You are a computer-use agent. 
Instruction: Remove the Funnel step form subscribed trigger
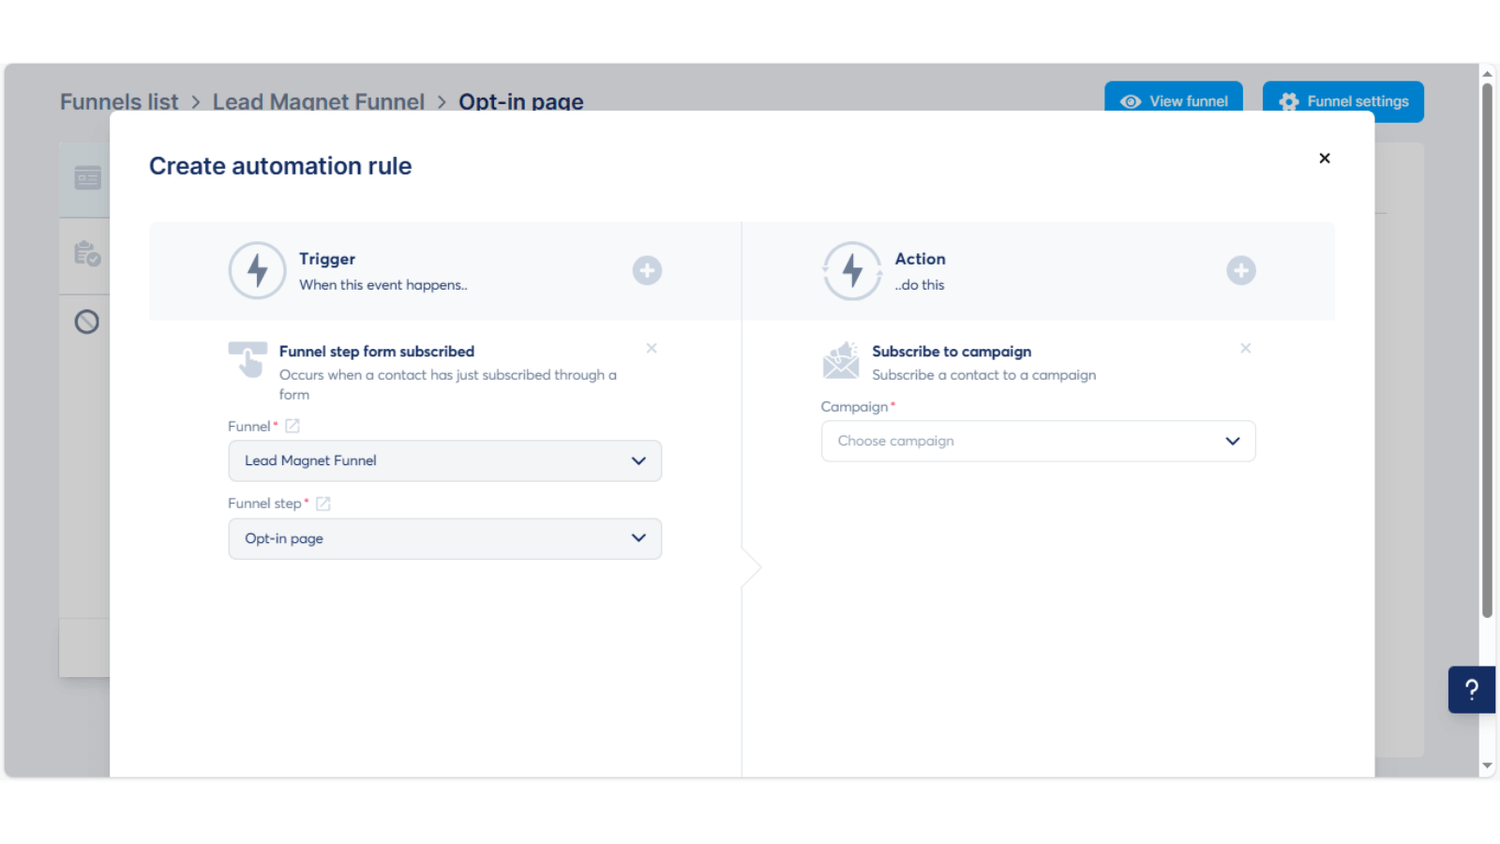click(x=651, y=348)
